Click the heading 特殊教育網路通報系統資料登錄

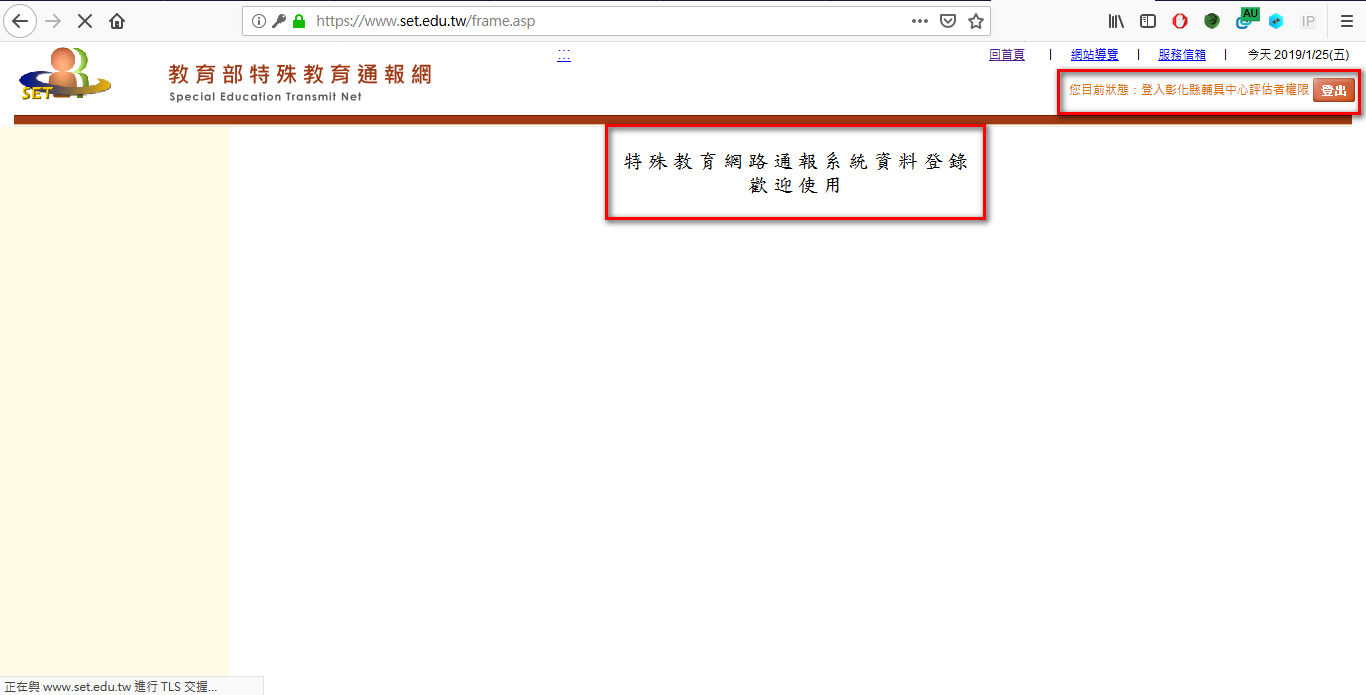point(796,162)
